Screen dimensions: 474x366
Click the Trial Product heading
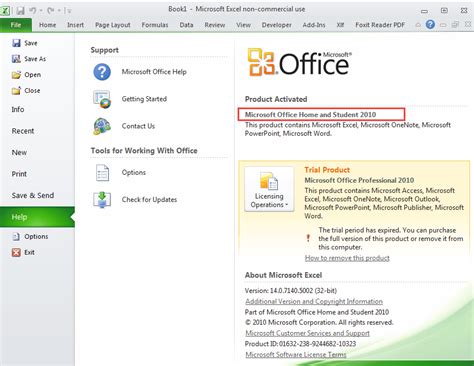[x=327, y=170]
